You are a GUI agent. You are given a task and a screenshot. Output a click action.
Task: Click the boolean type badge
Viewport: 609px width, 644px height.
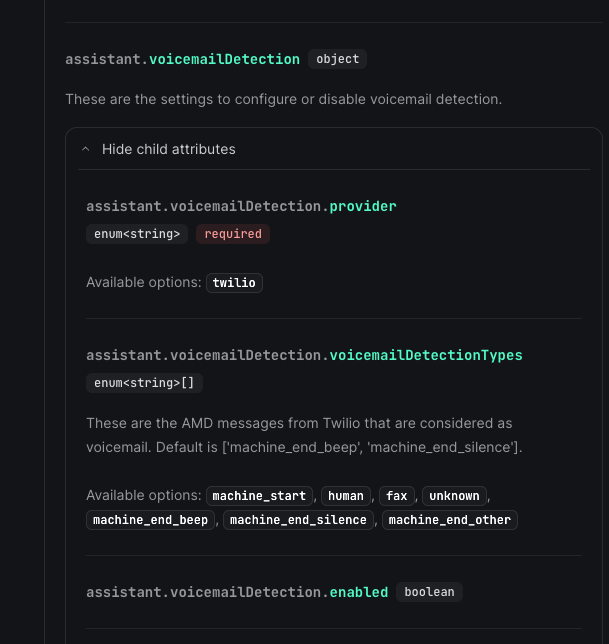pyautogui.click(x=429, y=592)
